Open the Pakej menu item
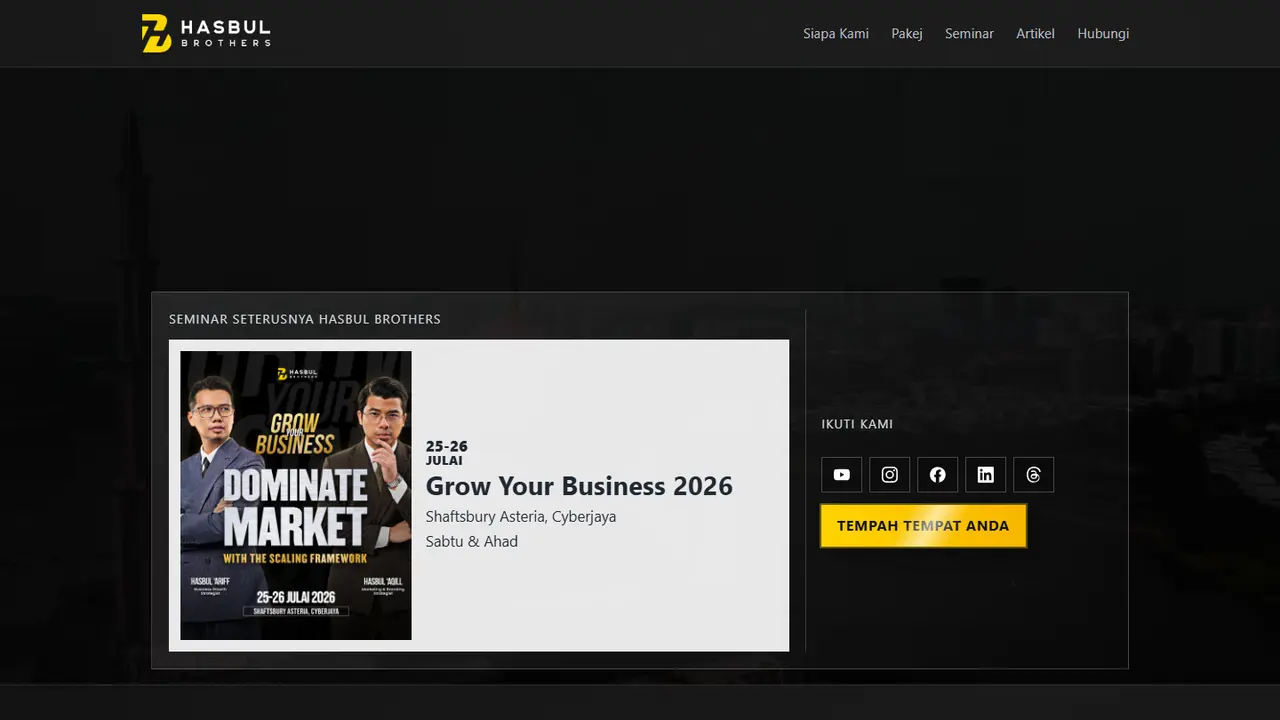Image resolution: width=1280 pixels, height=720 pixels. coord(907,34)
